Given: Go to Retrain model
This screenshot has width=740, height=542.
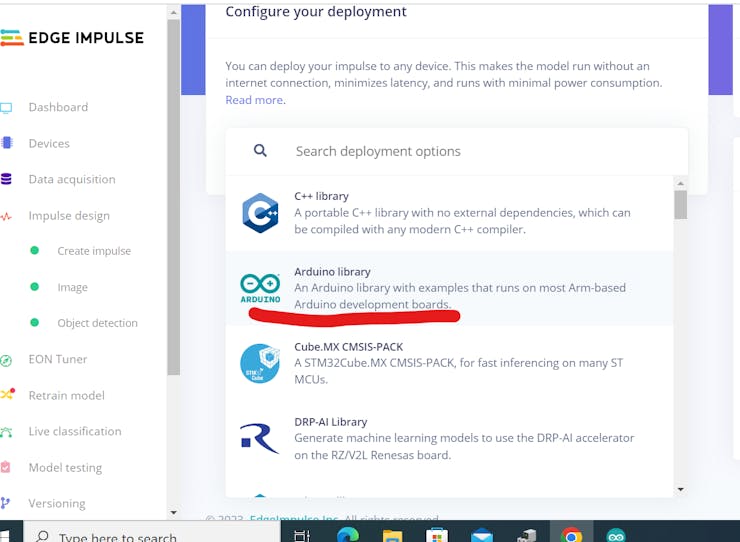Looking at the screenshot, I should click(67, 395).
